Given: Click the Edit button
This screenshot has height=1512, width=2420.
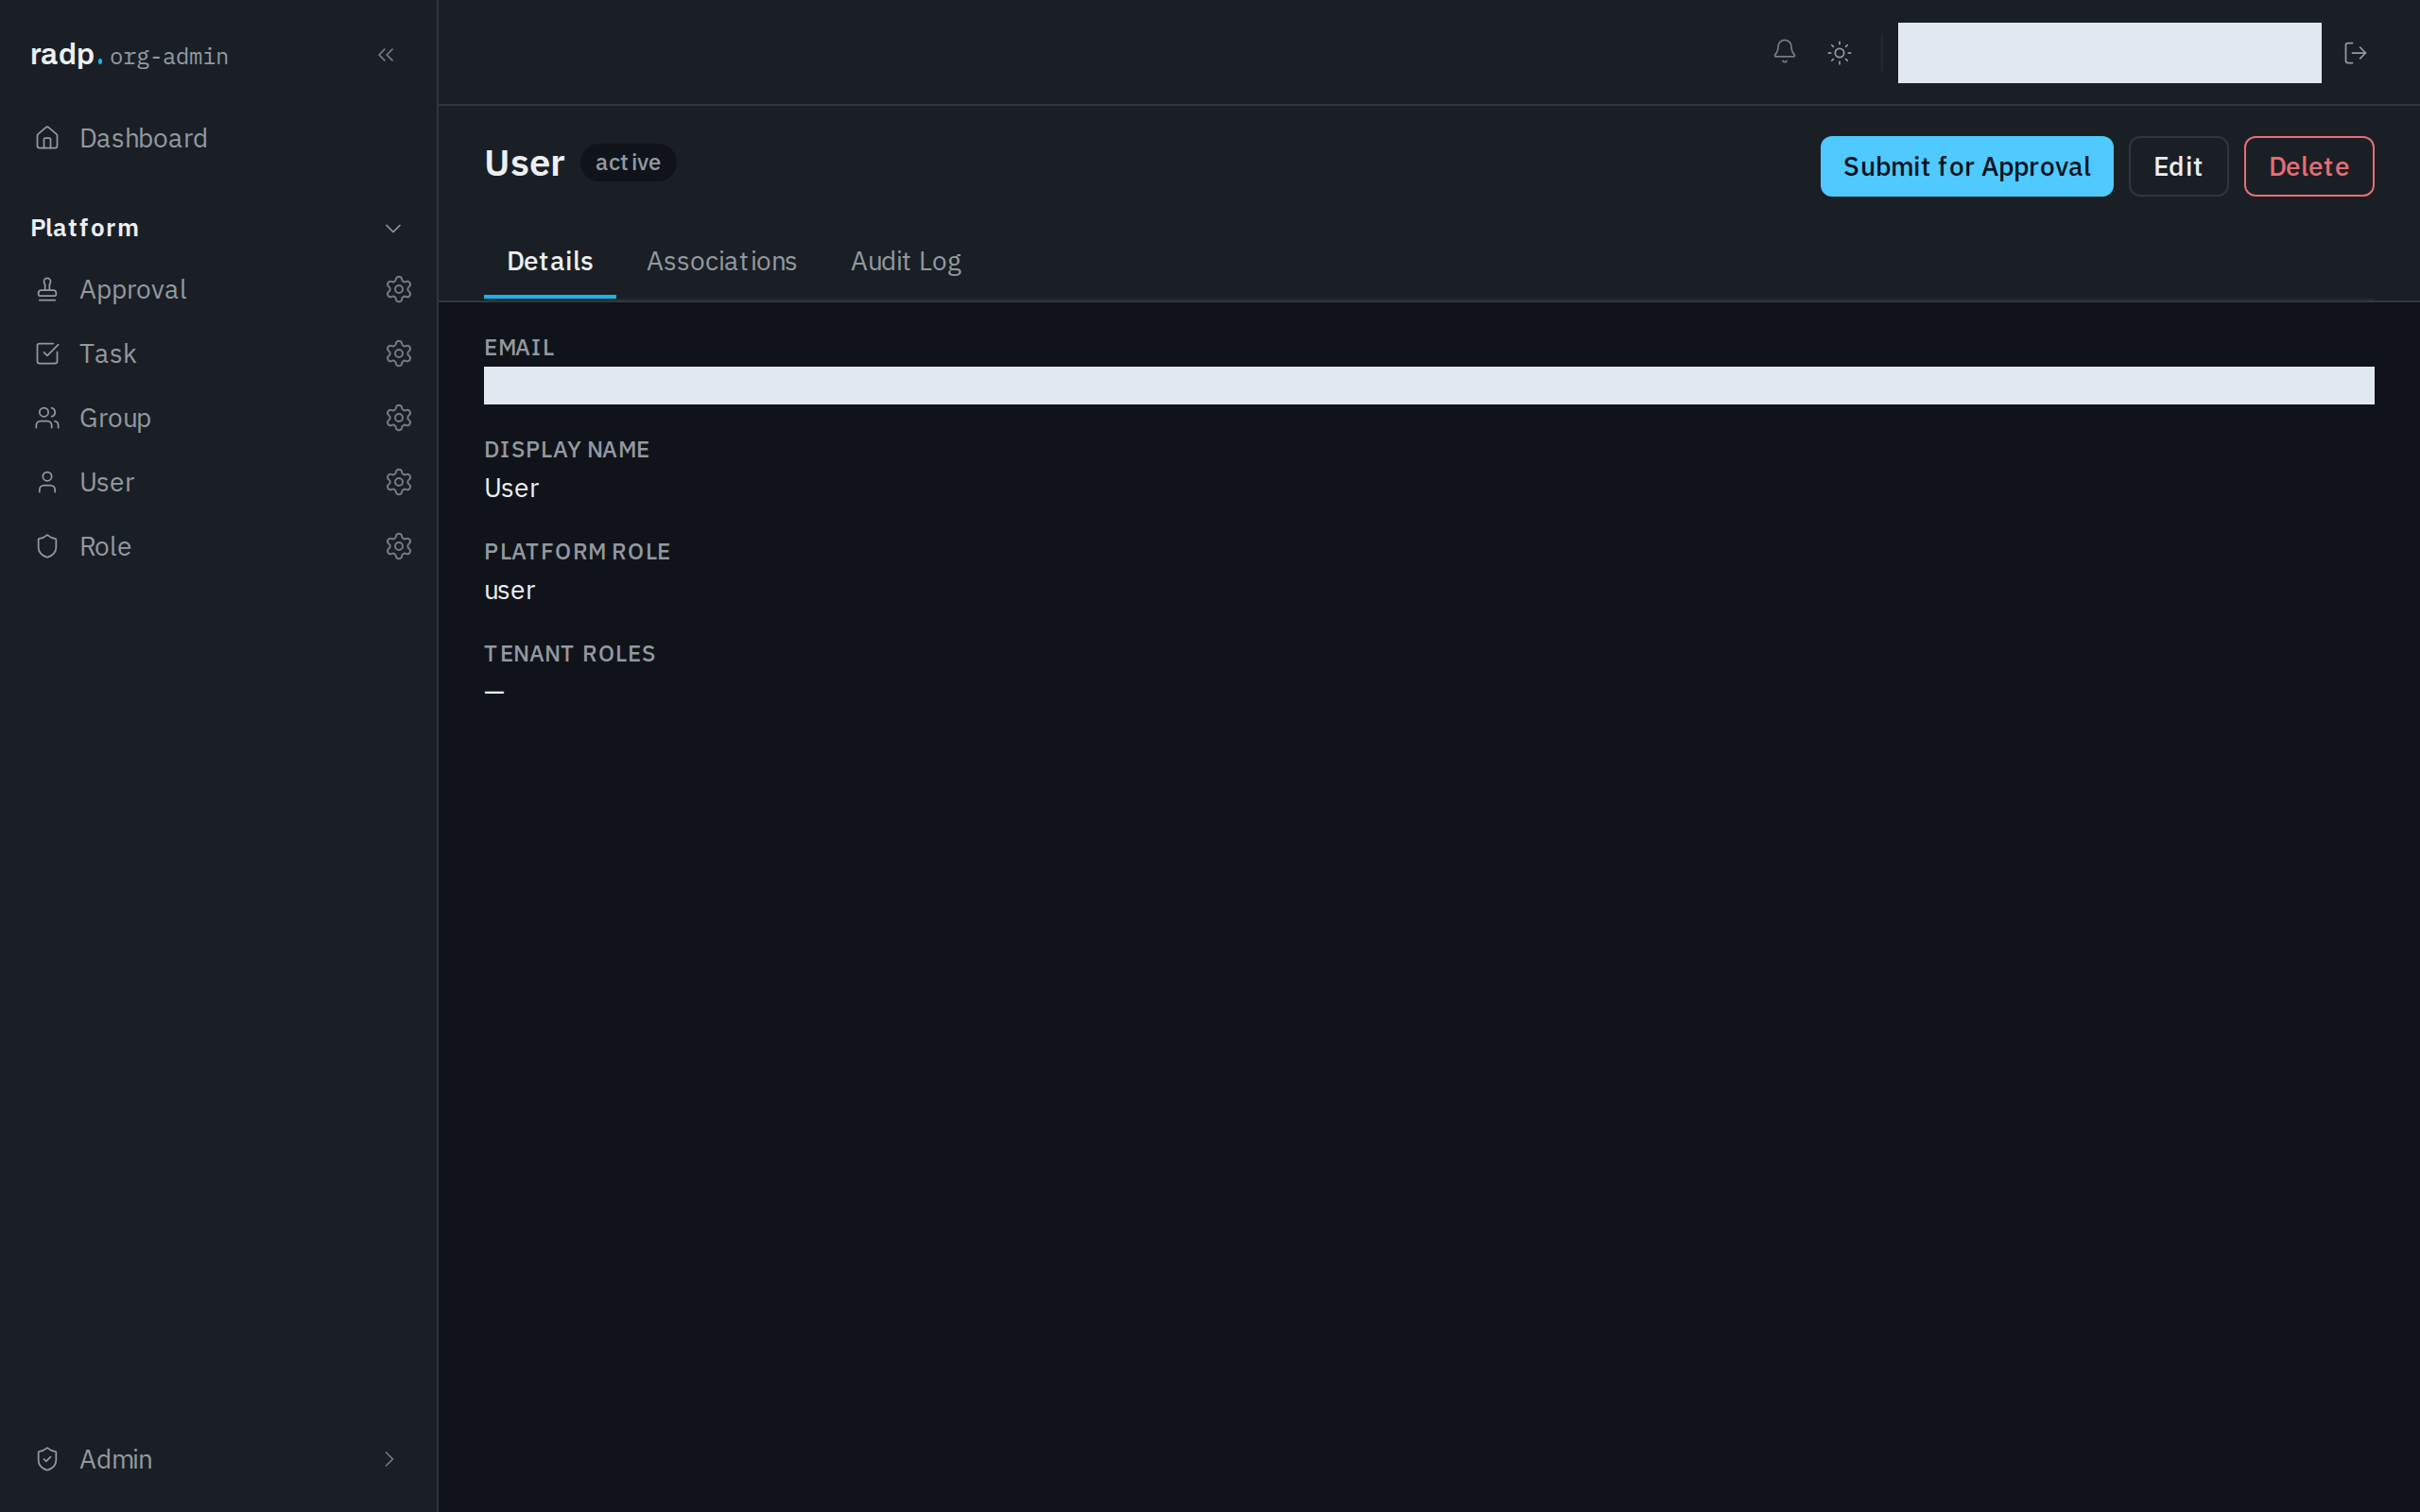Looking at the screenshot, I should point(2178,166).
